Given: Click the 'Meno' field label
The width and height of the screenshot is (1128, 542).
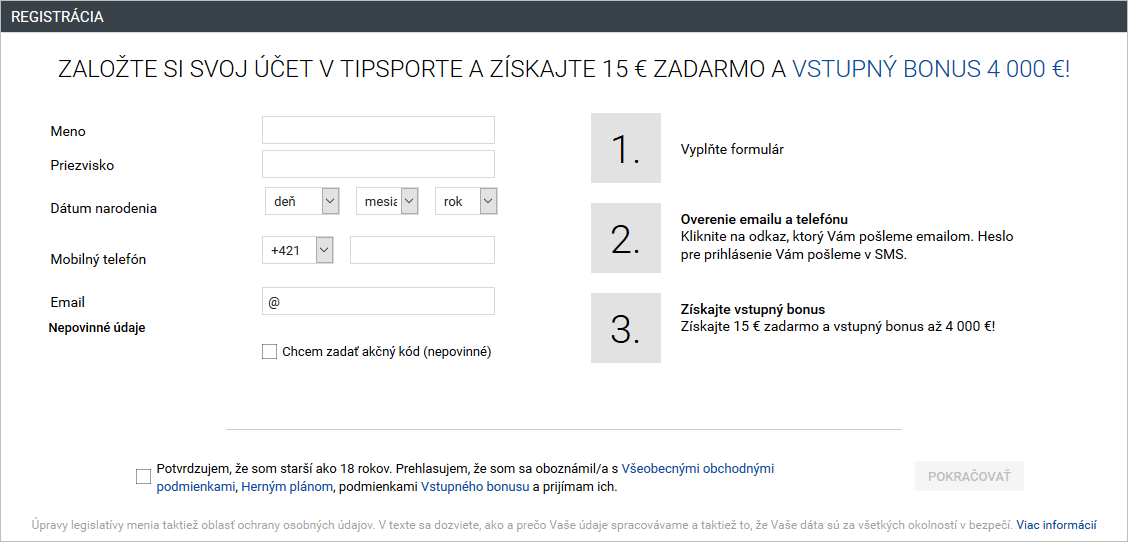Looking at the screenshot, I should pos(68,131).
